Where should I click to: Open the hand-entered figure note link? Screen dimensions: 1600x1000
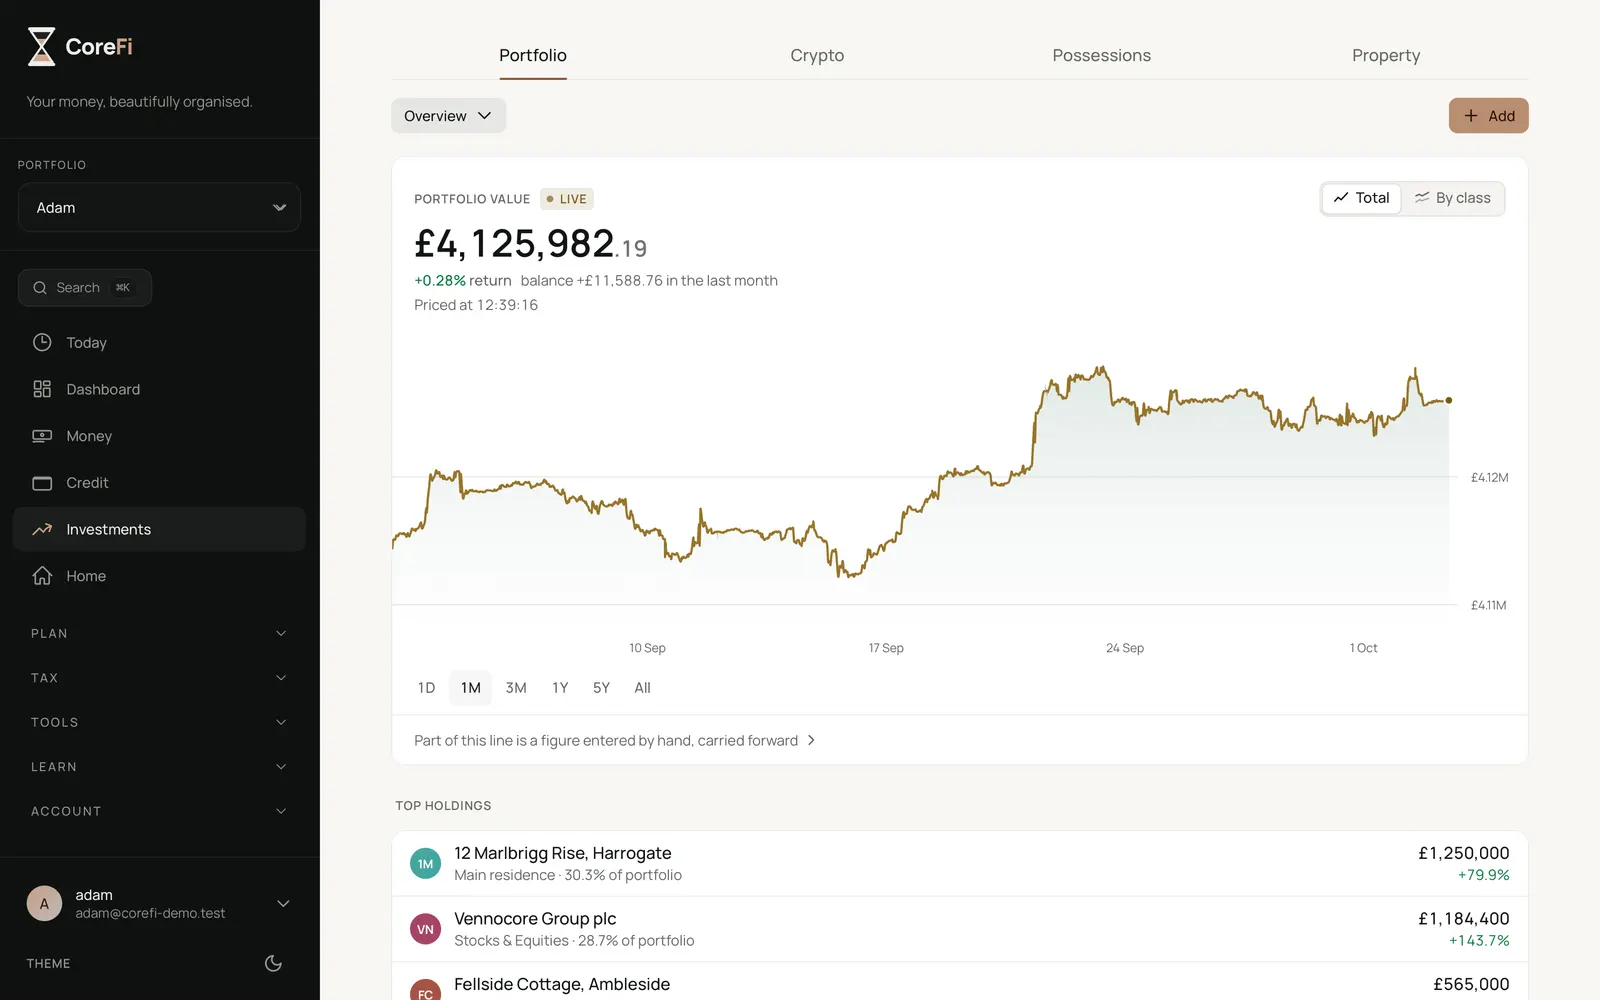click(615, 740)
